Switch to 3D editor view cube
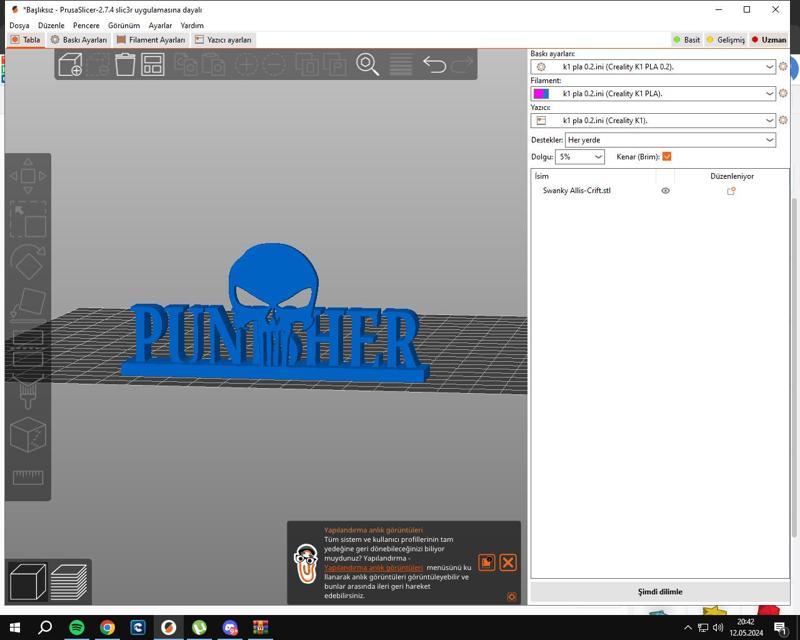Screen dimensions: 800x640 point(28,581)
